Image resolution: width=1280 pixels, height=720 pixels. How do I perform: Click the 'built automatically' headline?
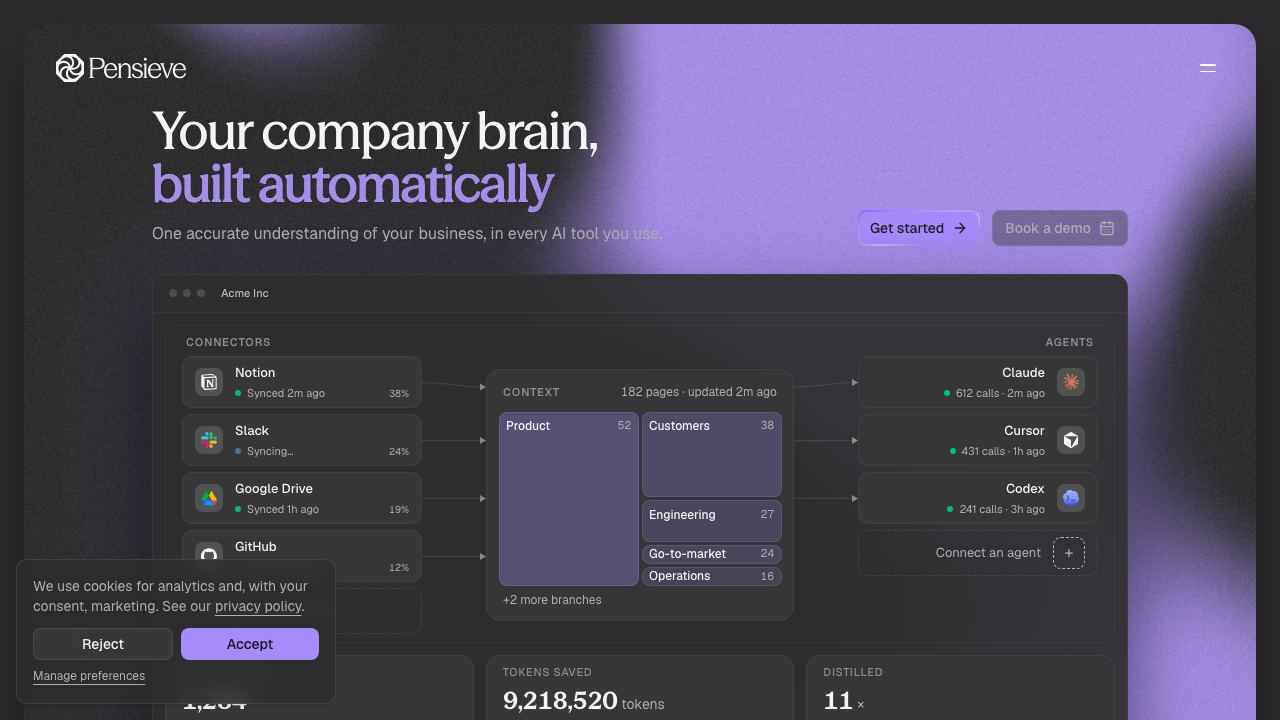[353, 185]
